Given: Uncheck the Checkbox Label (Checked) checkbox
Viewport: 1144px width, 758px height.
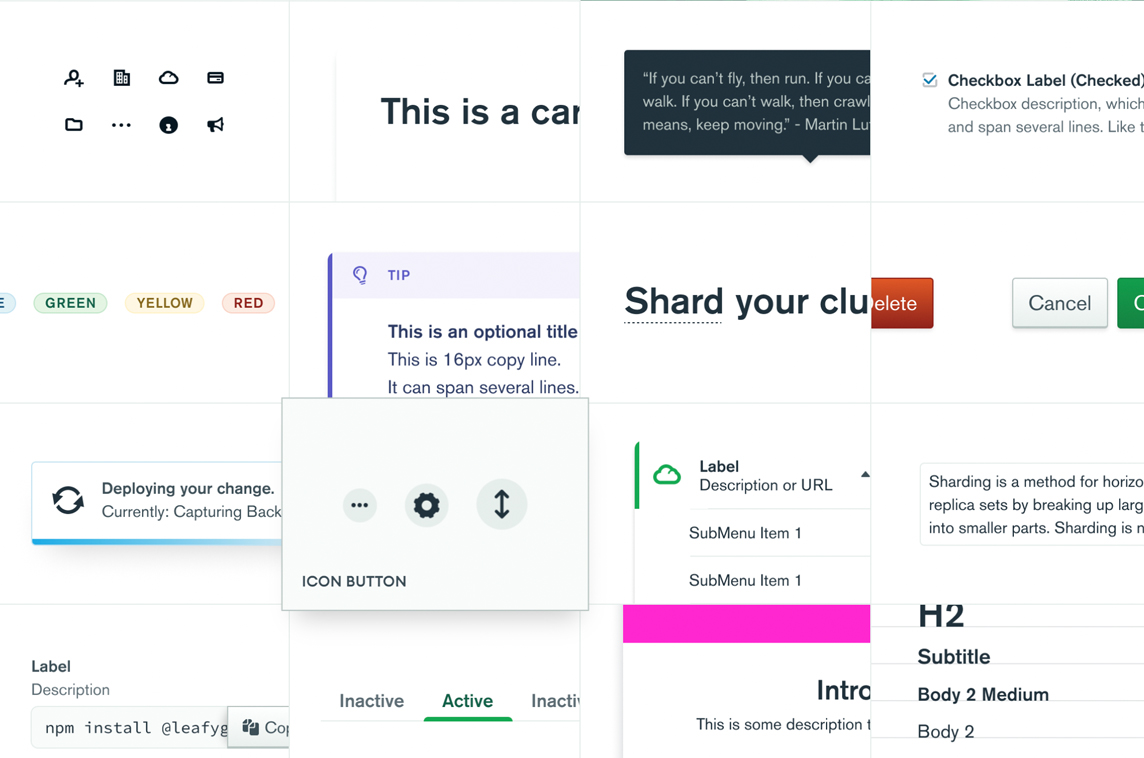Looking at the screenshot, I should [930, 80].
